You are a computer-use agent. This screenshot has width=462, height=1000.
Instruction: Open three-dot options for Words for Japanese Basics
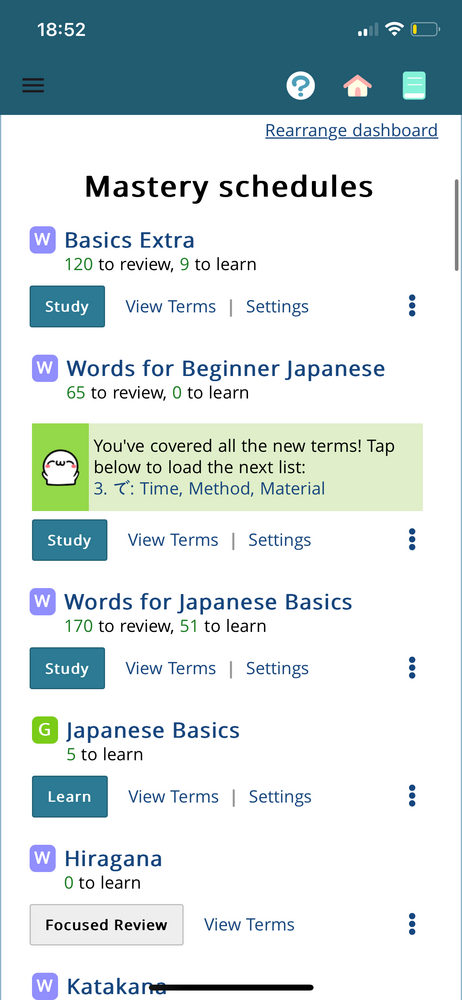(x=412, y=668)
